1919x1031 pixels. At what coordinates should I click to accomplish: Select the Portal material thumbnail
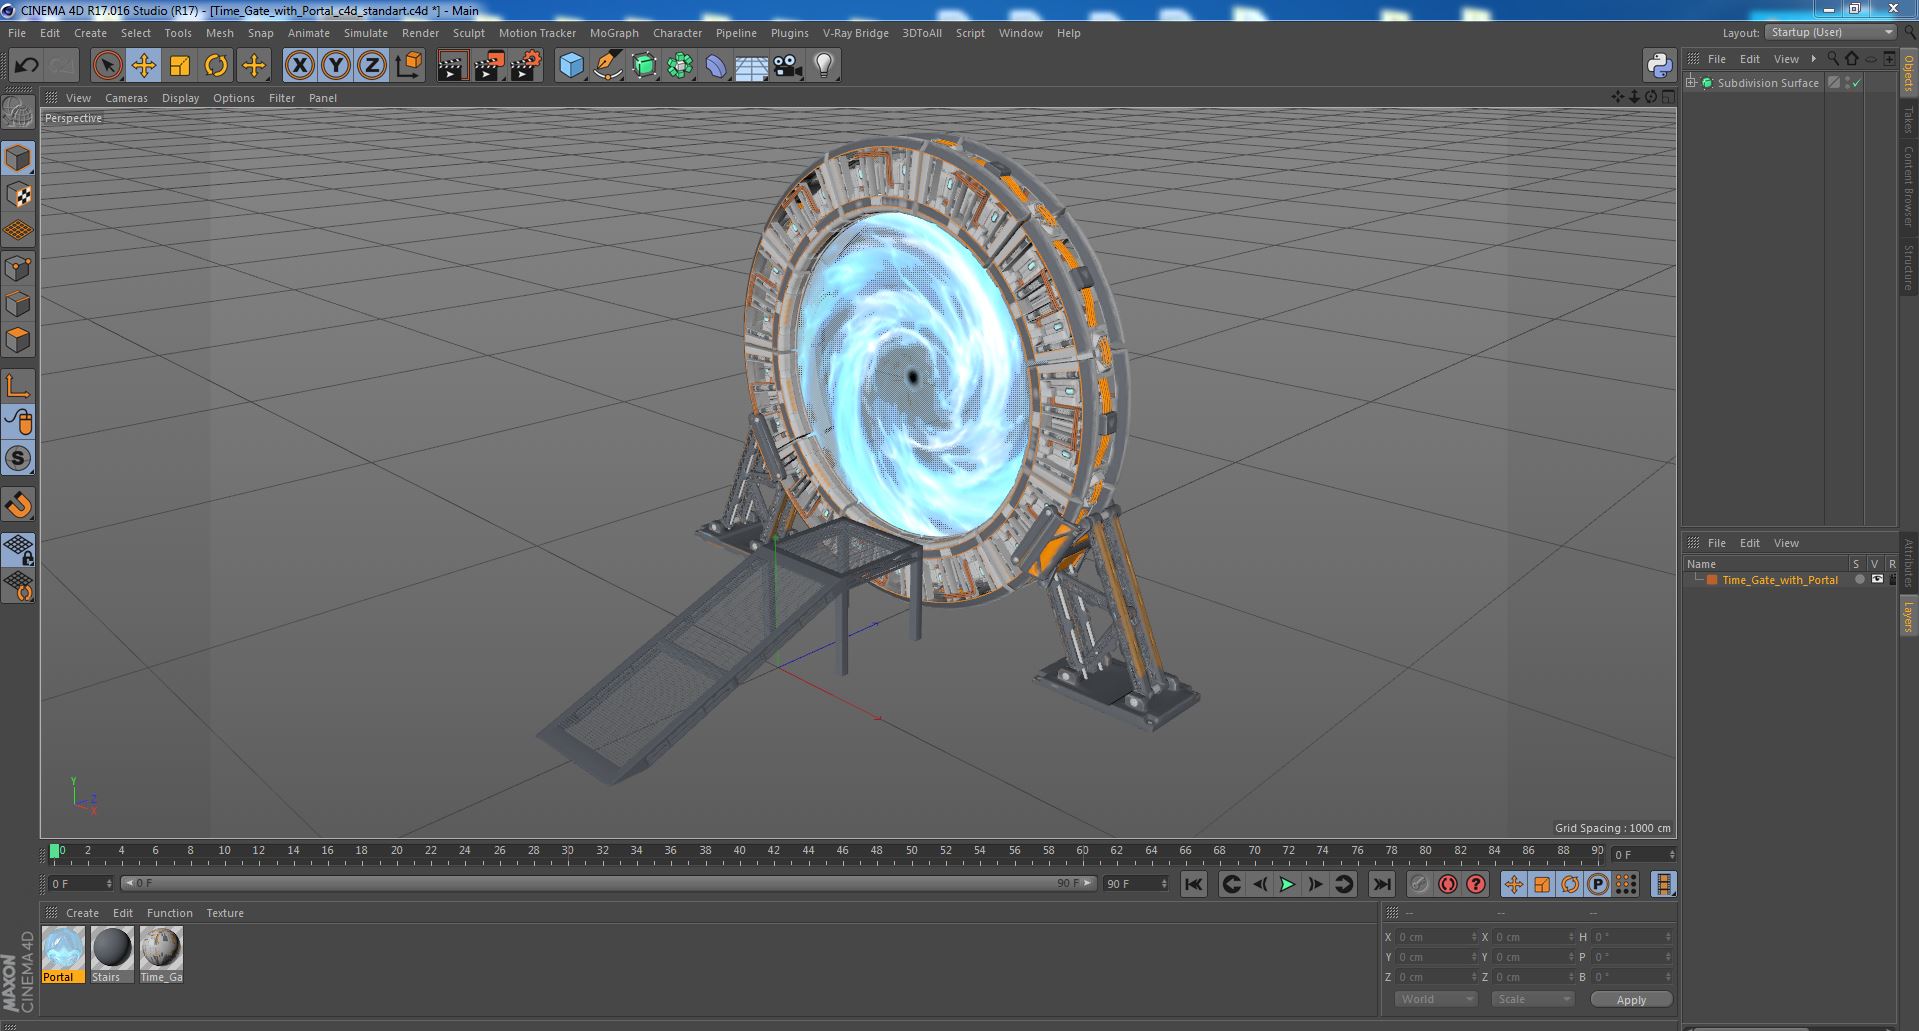point(63,955)
